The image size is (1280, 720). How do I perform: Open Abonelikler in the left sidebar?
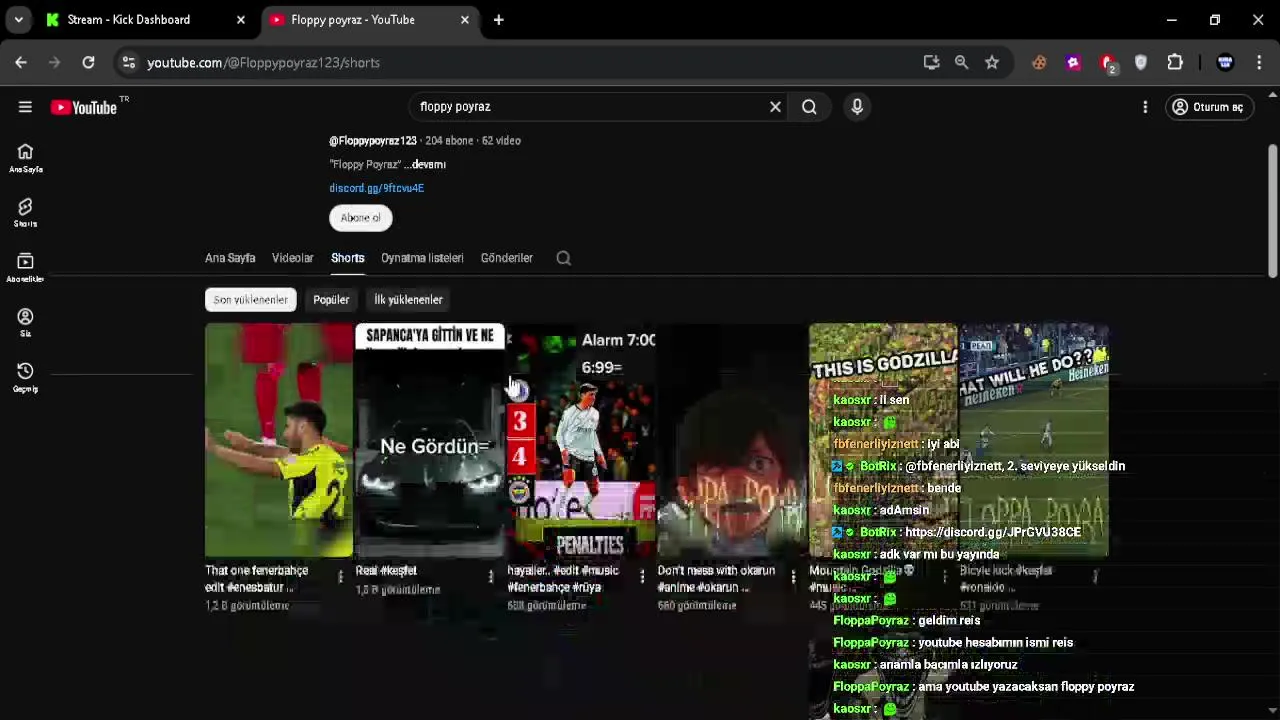pos(25,267)
